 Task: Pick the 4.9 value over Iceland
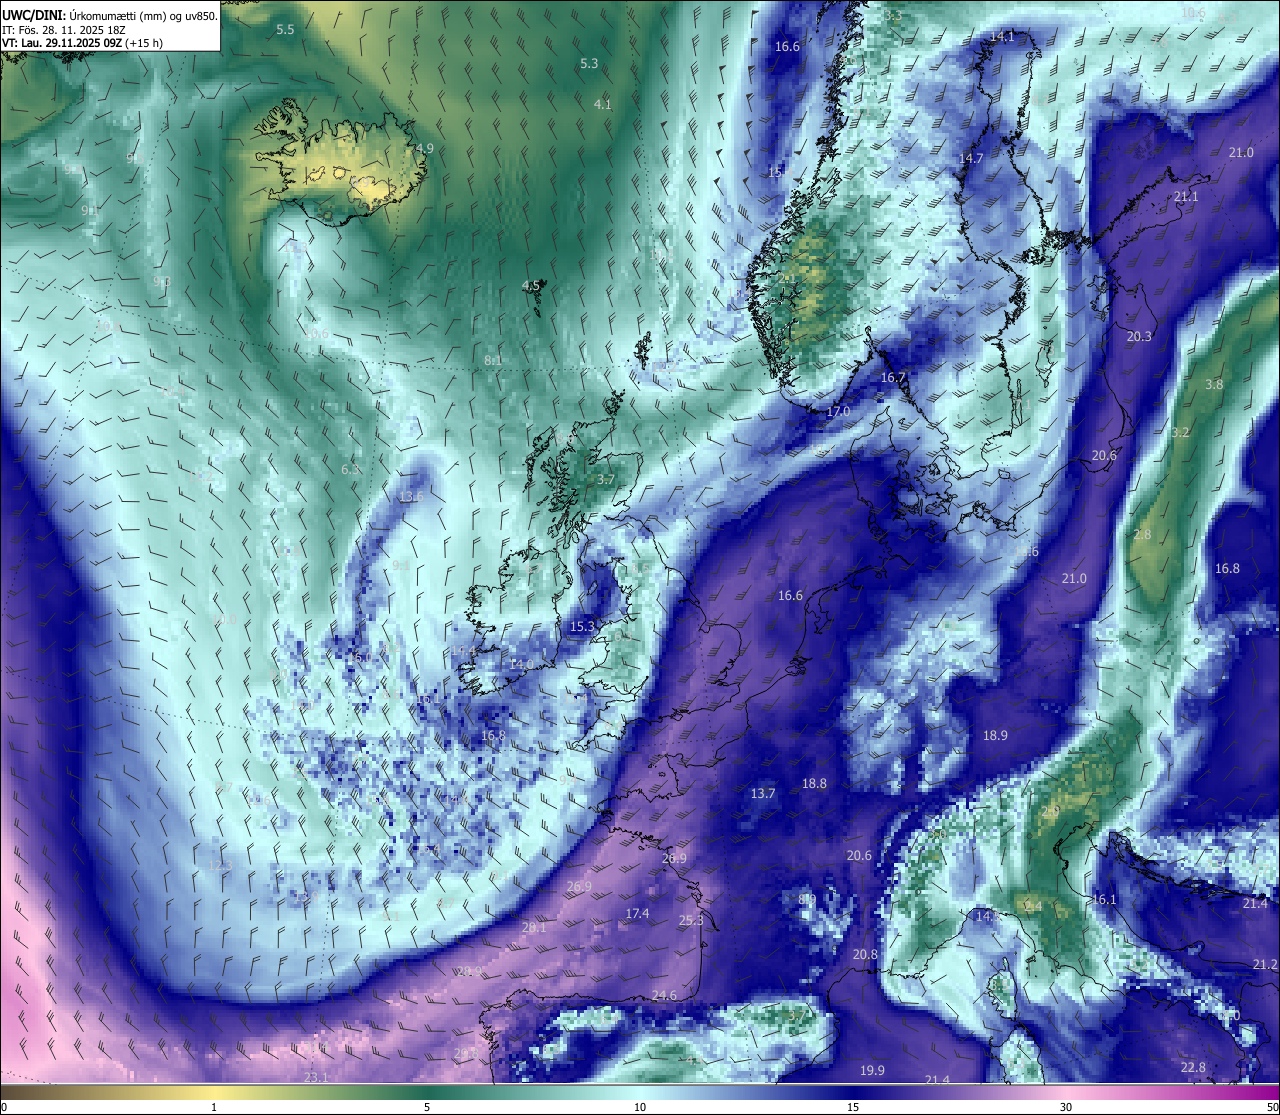pyautogui.click(x=425, y=148)
